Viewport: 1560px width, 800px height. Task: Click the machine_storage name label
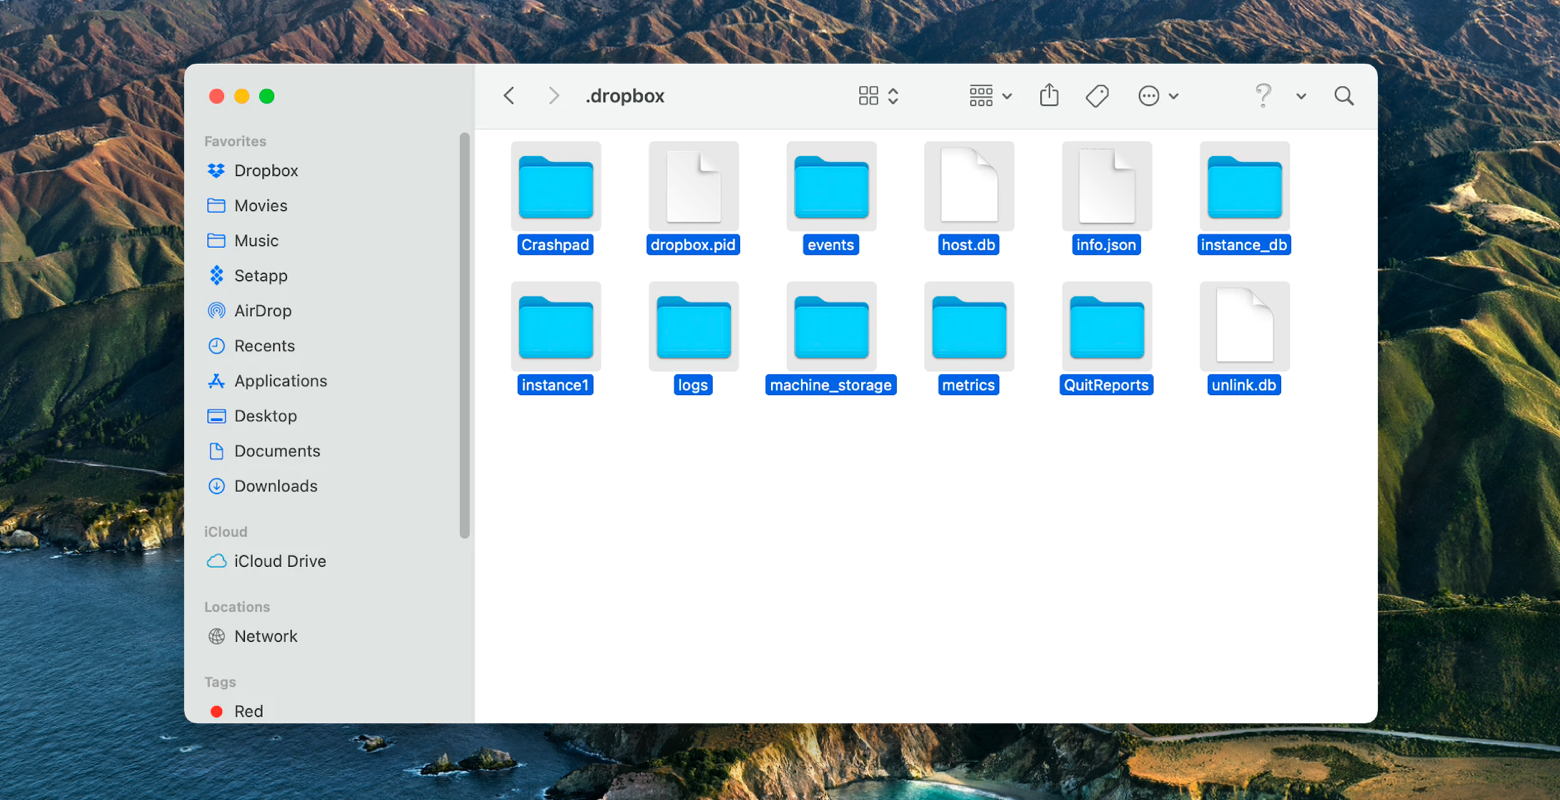(831, 385)
